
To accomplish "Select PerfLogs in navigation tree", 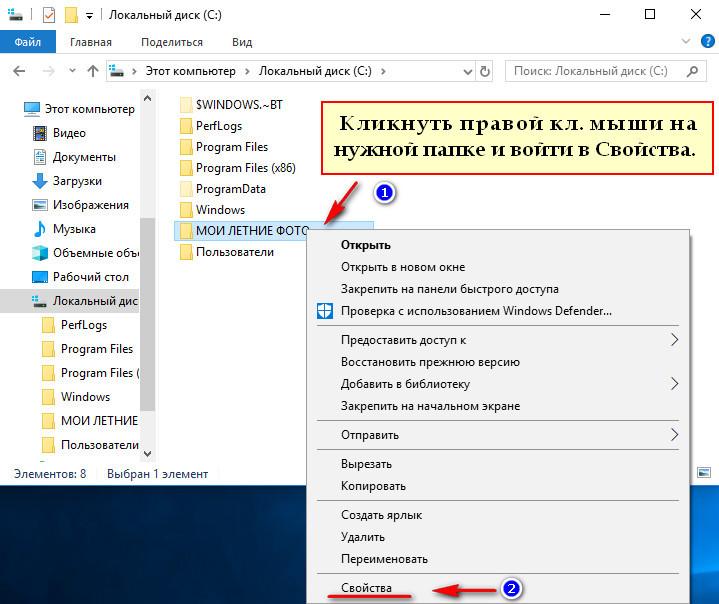I will [x=74, y=325].
